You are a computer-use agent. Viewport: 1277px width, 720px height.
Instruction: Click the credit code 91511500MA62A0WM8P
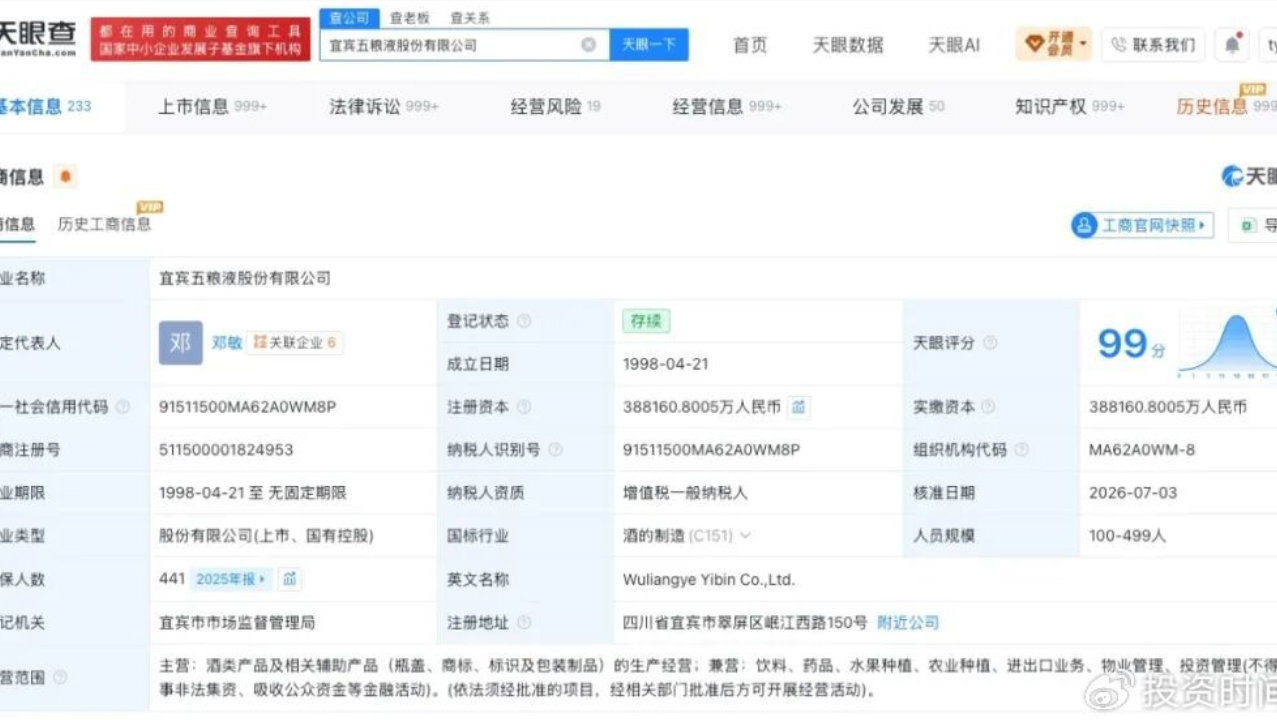click(x=247, y=407)
